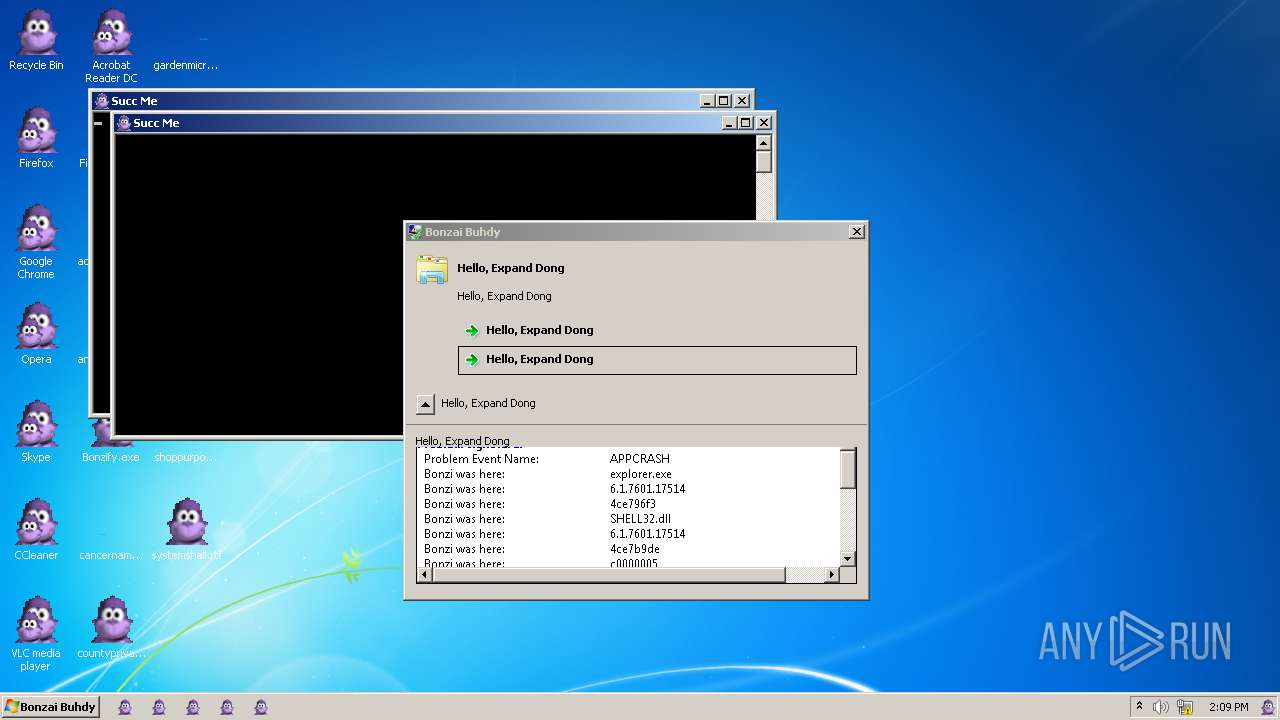The image size is (1280, 720).
Task: Maximize the front Succ Me window
Action: click(x=745, y=123)
